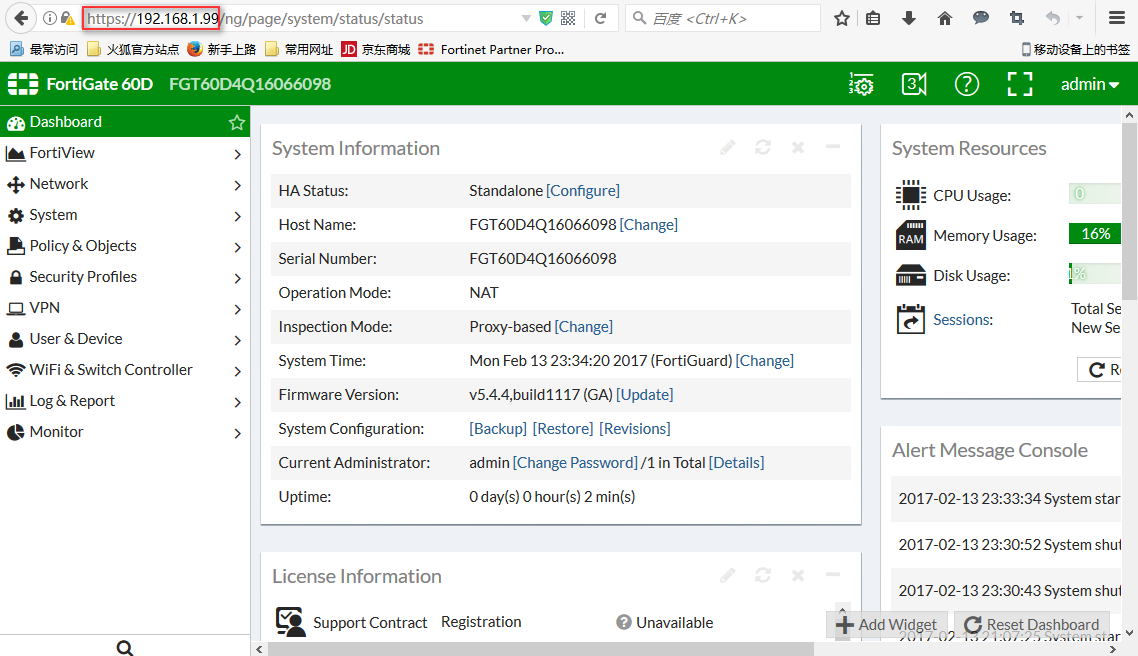Click the administrator Details link
The width and height of the screenshot is (1138, 656).
click(x=737, y=463)
